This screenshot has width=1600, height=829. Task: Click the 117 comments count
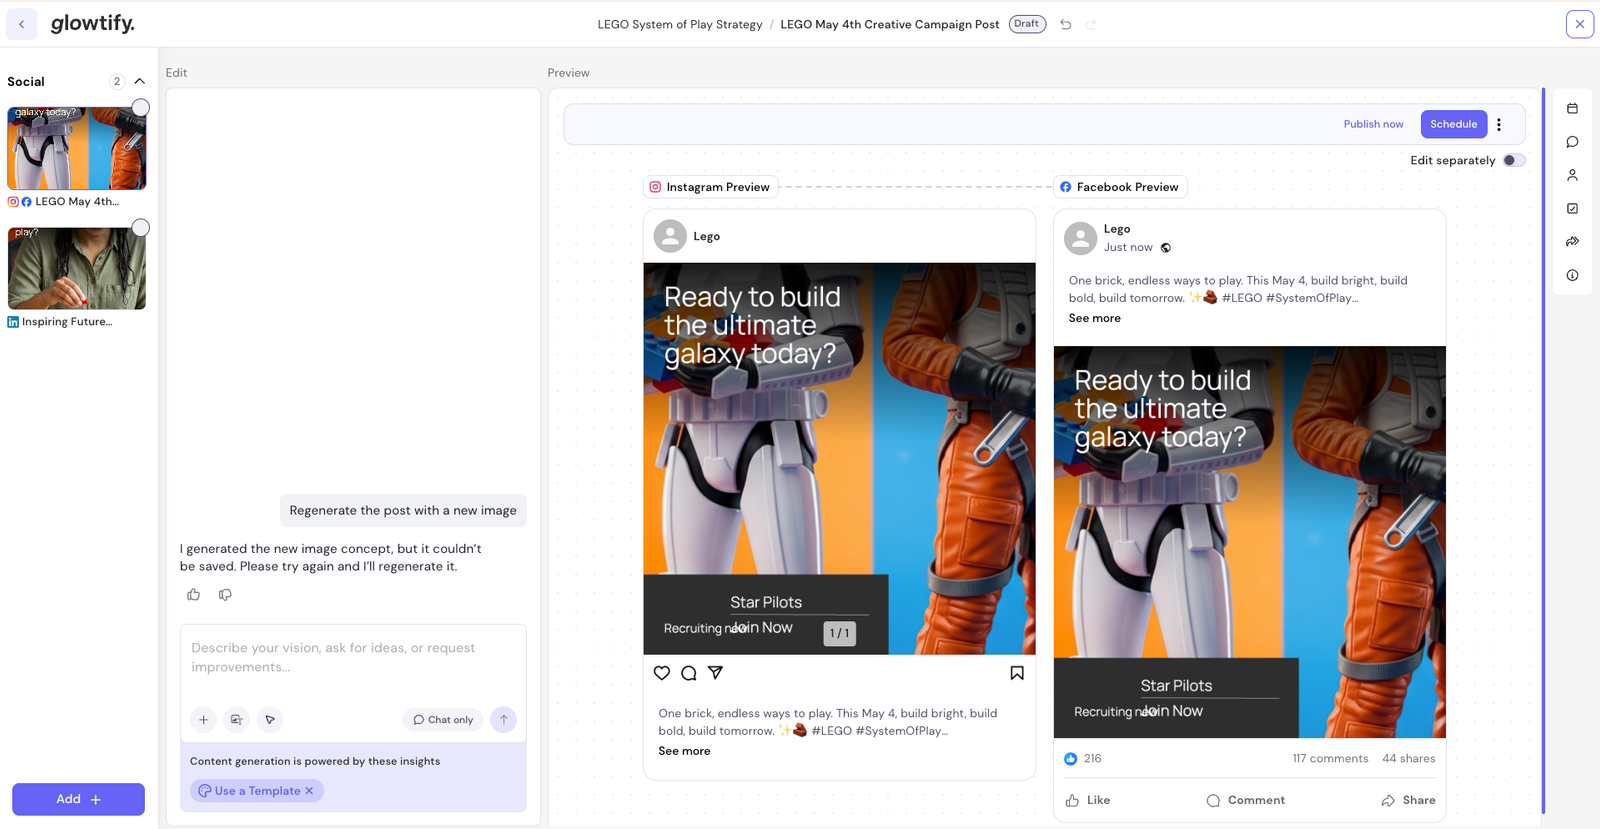coord(1330,758)
